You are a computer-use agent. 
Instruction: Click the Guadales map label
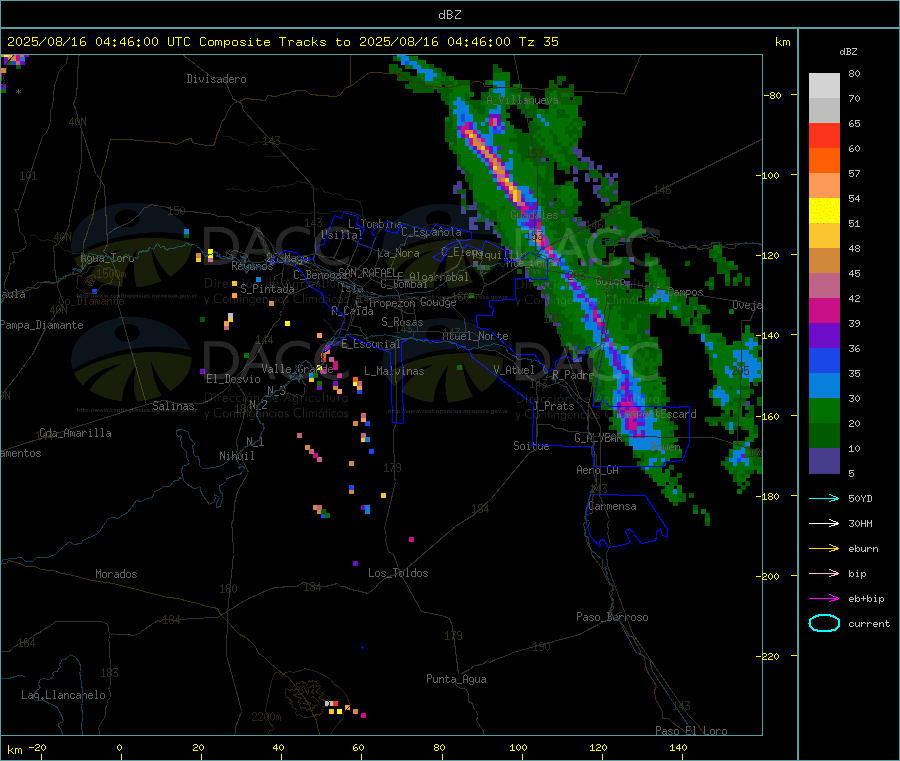click(534, 215)
